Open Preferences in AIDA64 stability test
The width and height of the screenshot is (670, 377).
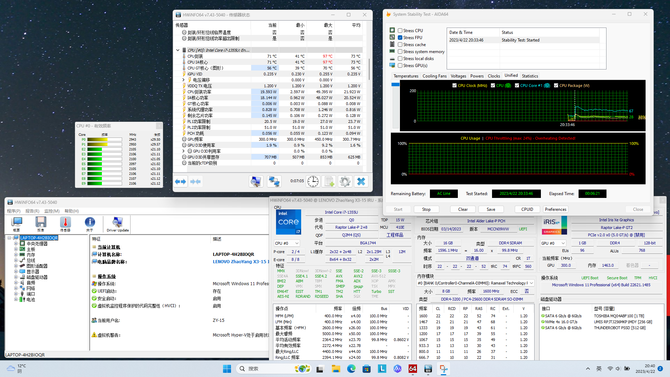tap(555, 209)
